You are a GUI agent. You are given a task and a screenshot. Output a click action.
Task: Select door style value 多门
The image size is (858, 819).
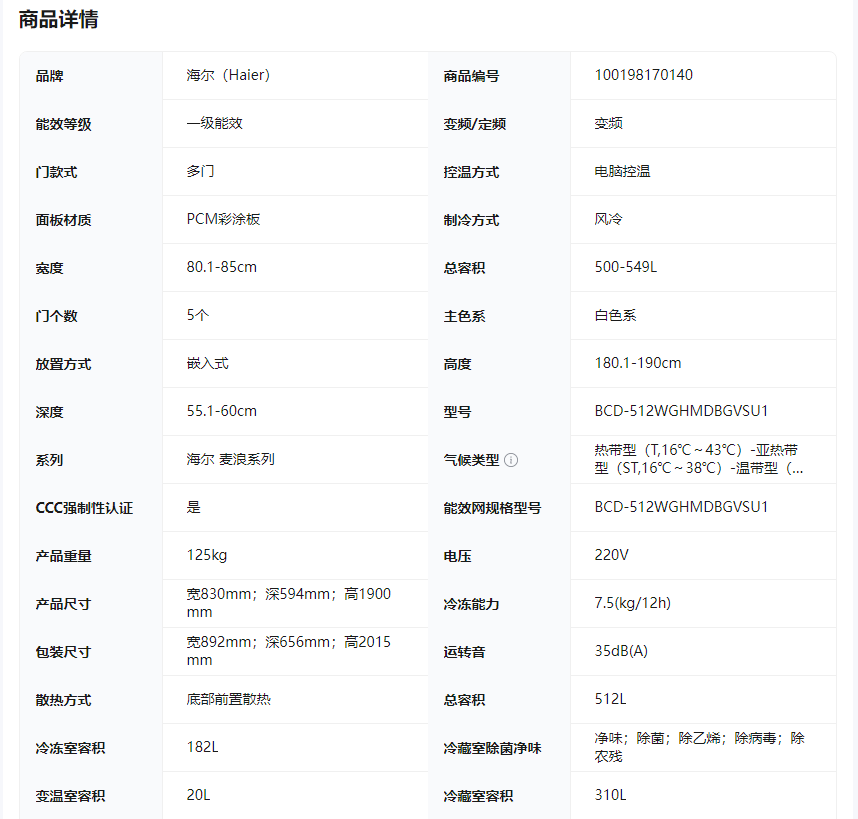[x=200, y=171]
